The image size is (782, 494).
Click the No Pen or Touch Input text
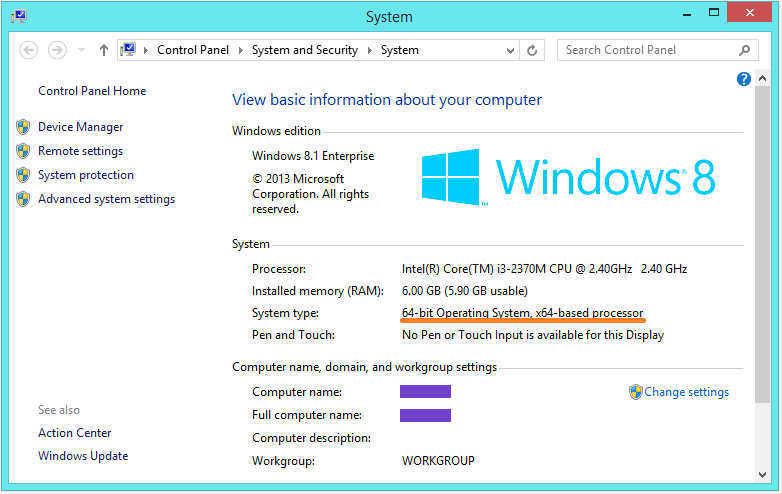pyautogui.click(x=533, y=335)
